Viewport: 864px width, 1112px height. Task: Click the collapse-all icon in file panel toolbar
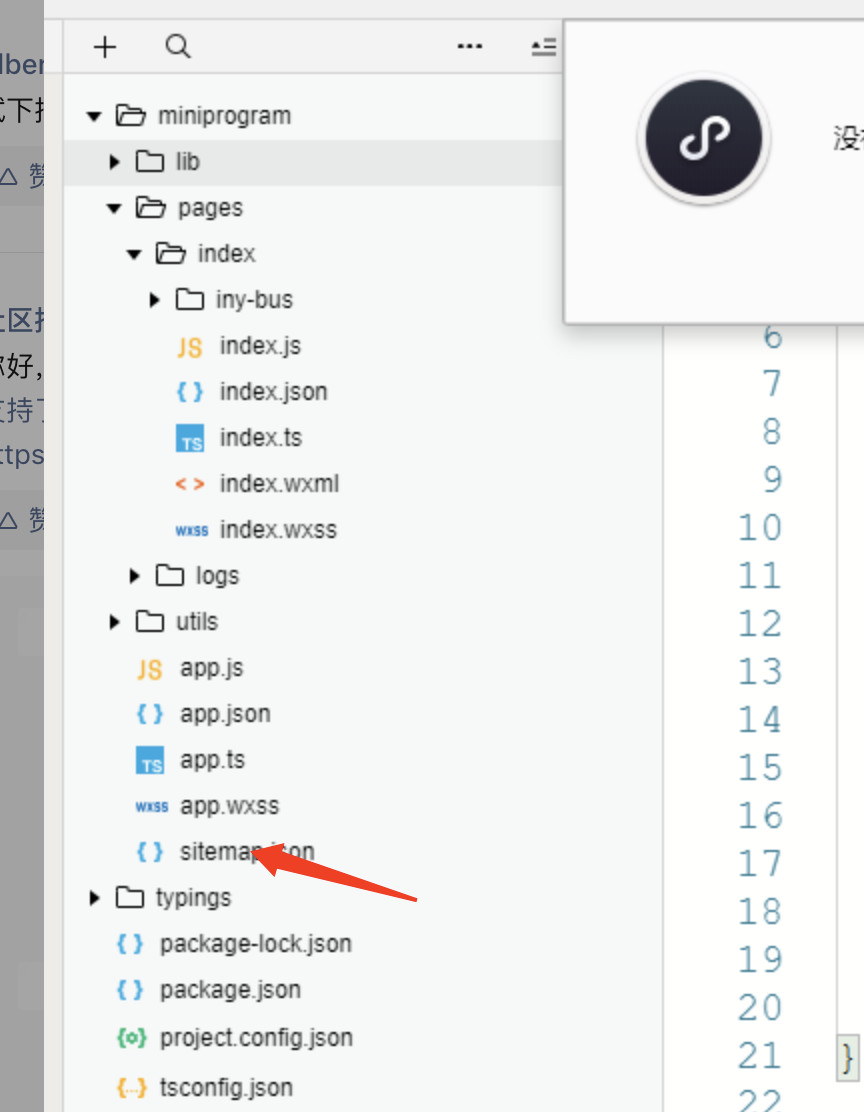[x=543, y=48]
